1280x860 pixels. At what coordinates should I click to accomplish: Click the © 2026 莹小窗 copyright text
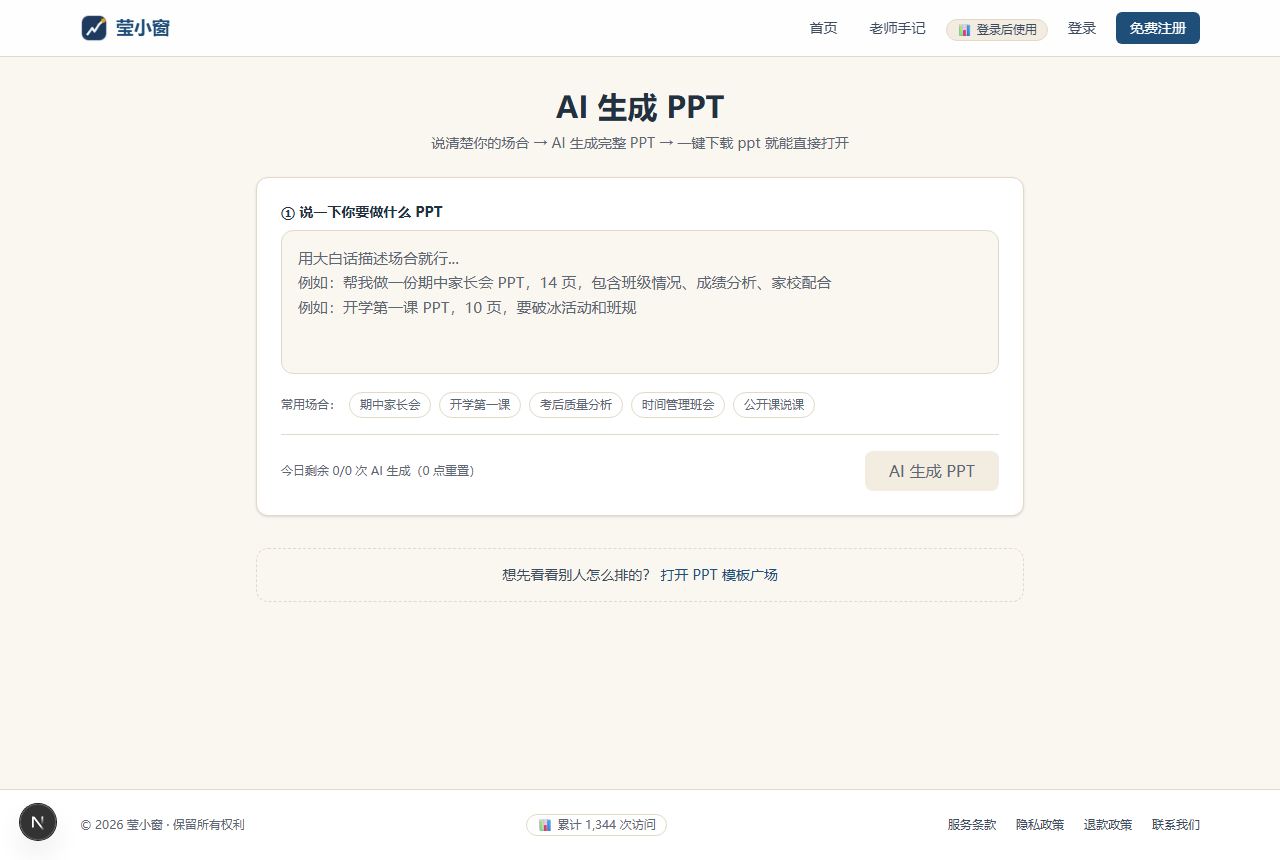pyautogui.click(x=163, y=825)
